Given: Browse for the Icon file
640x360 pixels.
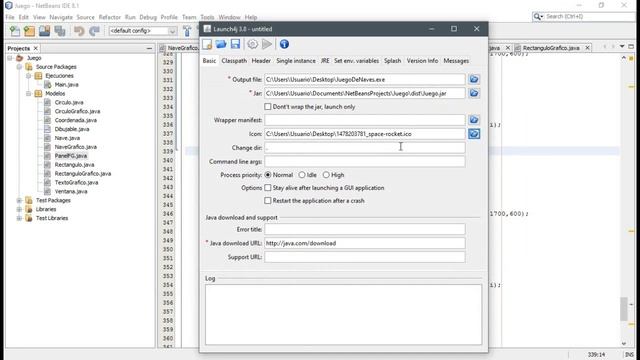Looking at the screenshot, I should pos(474,134).
